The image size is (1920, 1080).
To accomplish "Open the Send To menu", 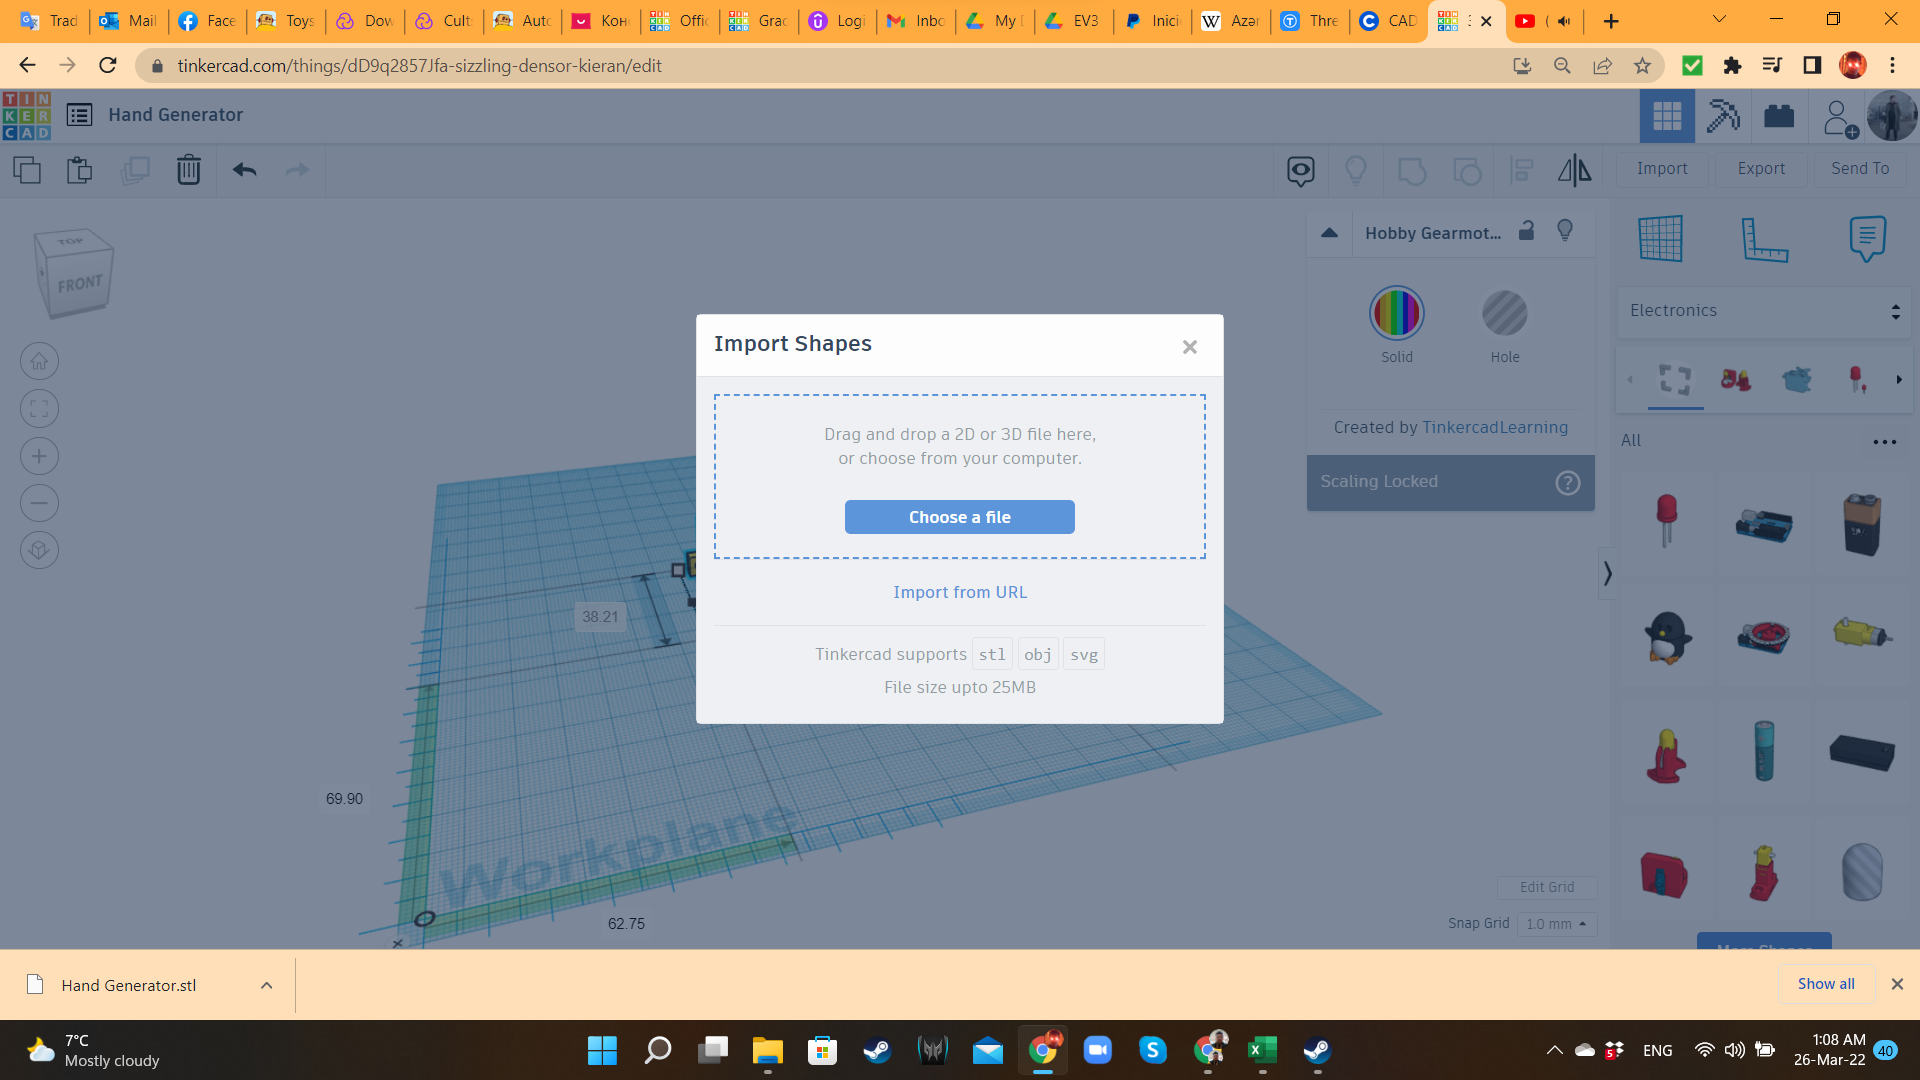I will (x=1859, y=169).
